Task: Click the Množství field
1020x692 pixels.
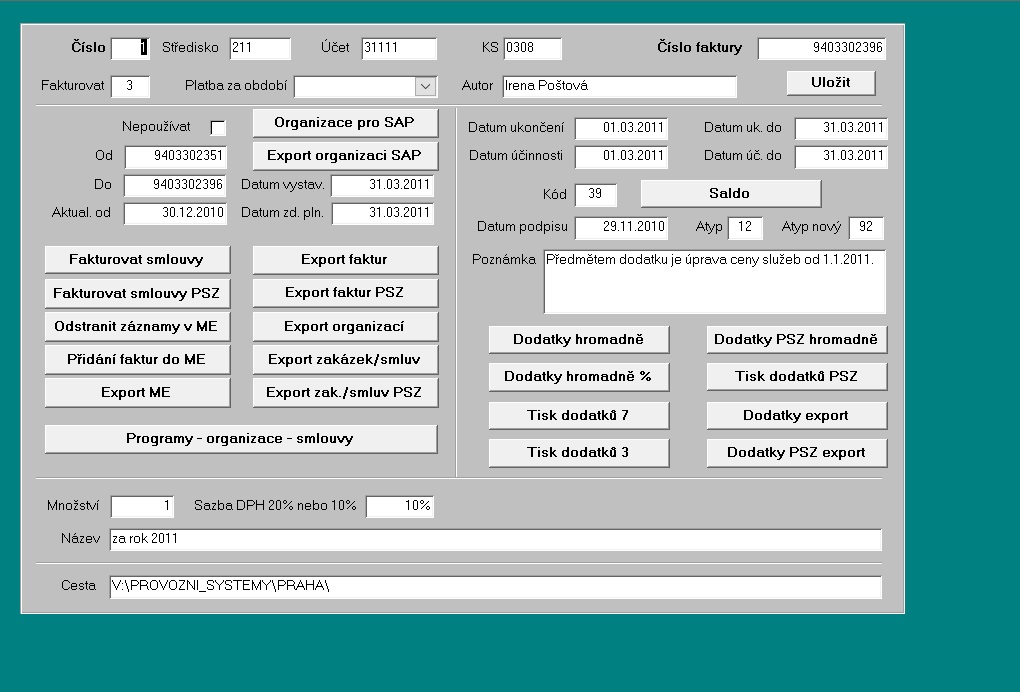Action: (x=142, y=507)
